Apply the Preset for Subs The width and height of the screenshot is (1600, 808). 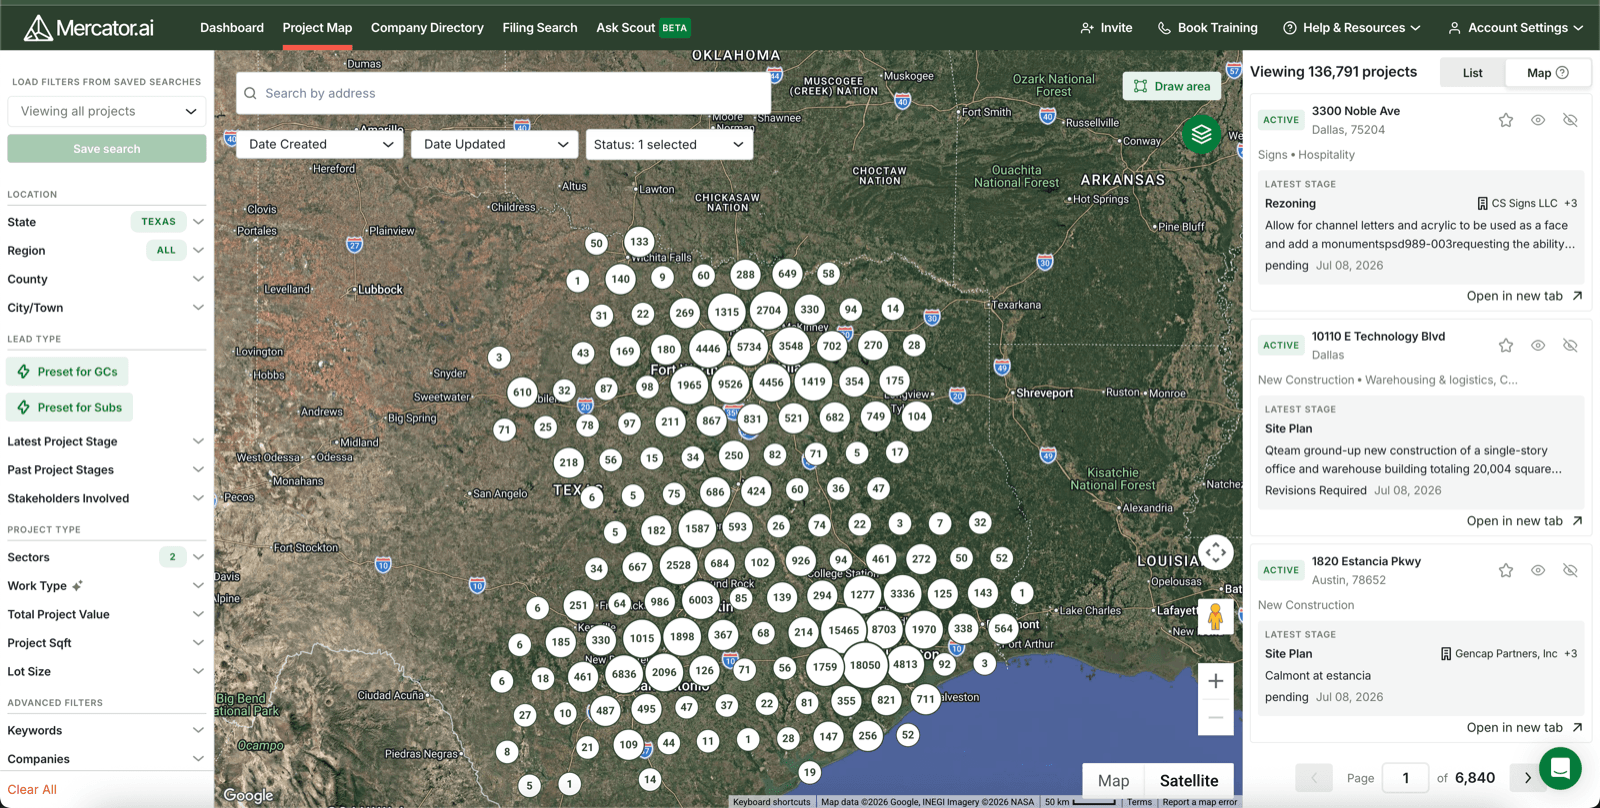(69, 407)
